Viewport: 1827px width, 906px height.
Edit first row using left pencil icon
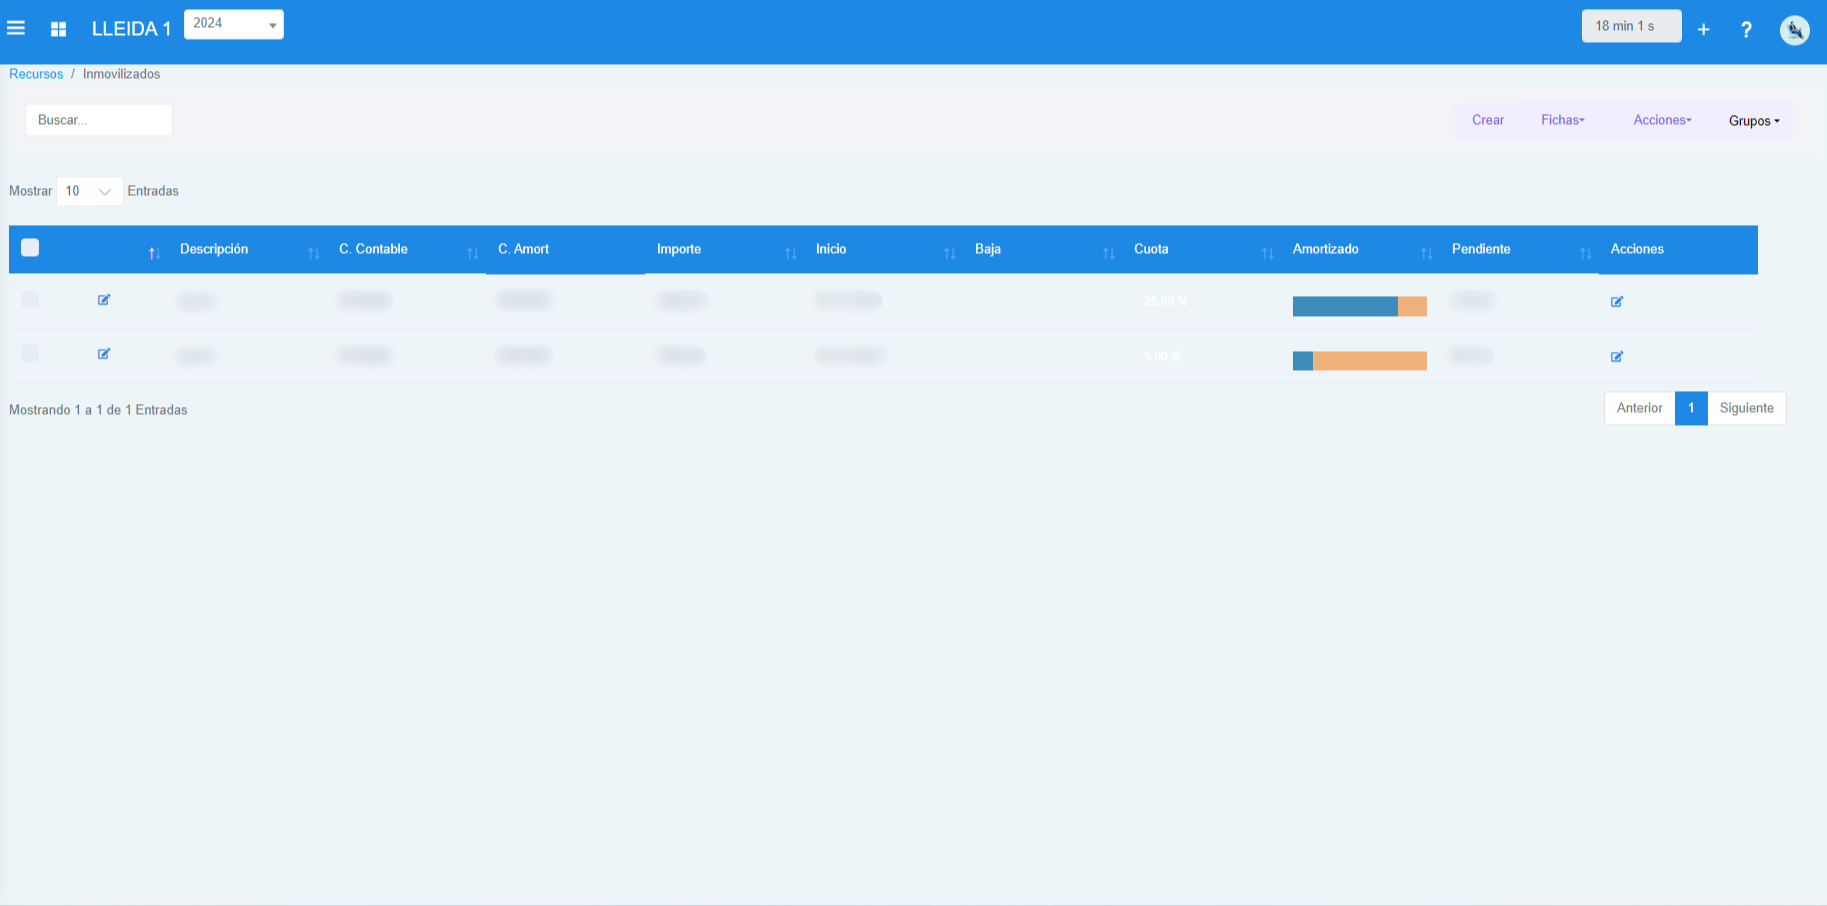(x=104, y=300)
